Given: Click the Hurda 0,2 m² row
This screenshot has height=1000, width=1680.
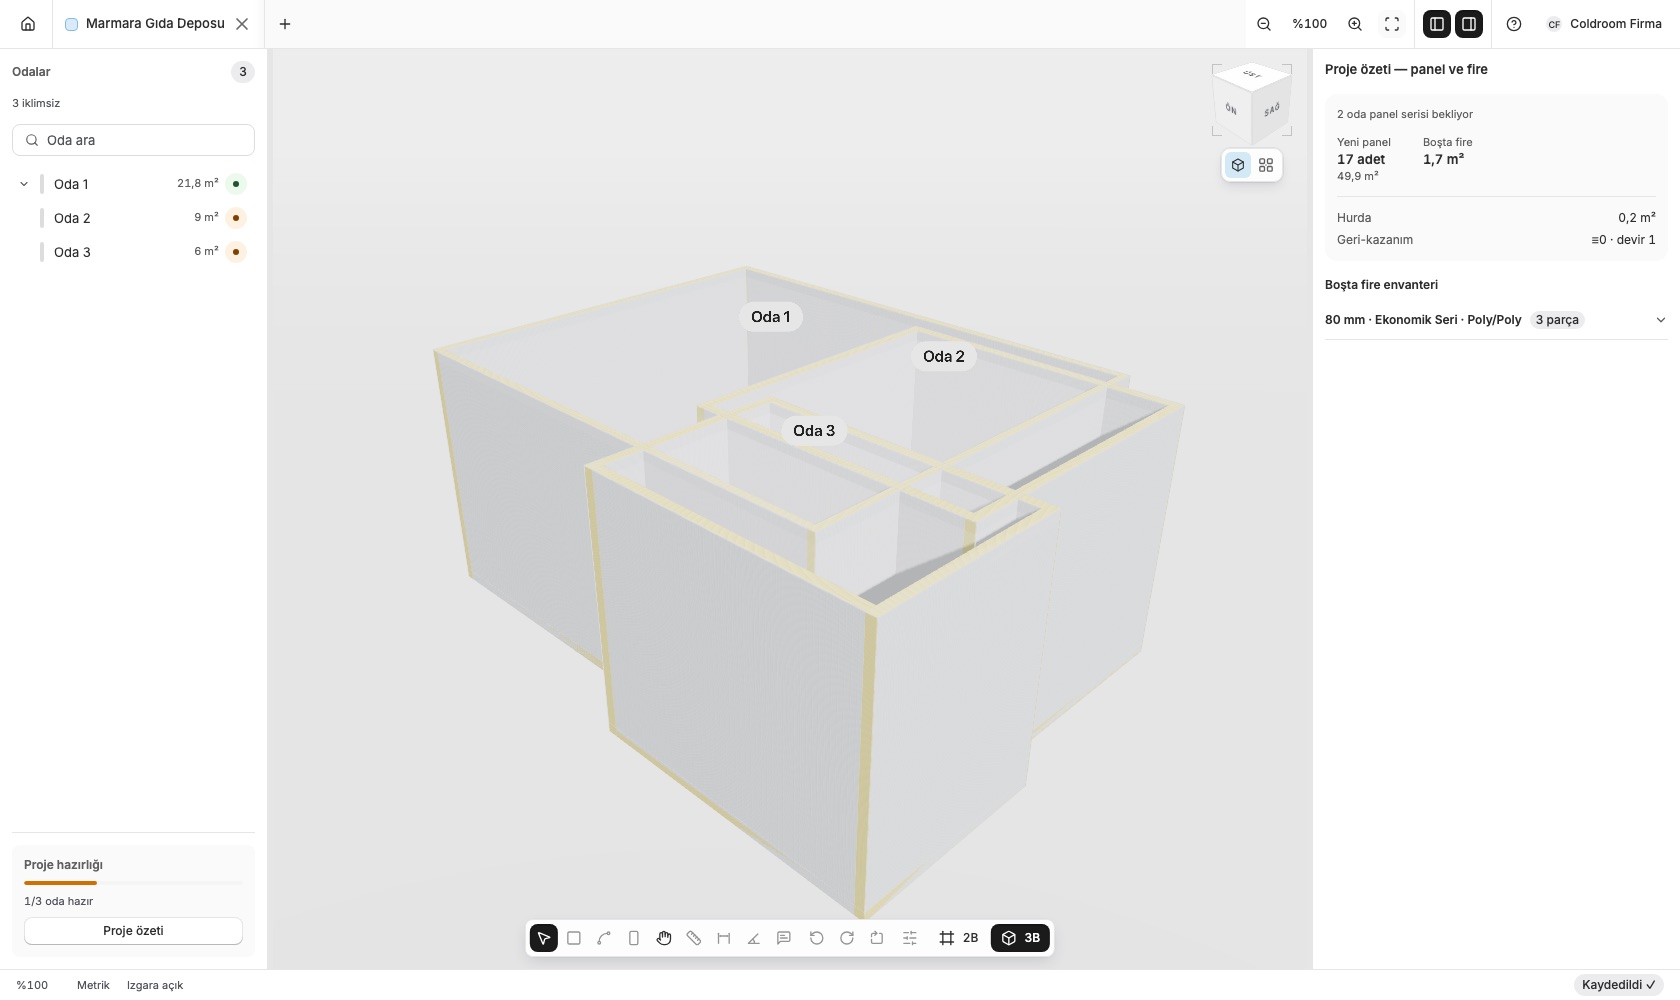Looking at the screenshot, I should point(1496,218).
